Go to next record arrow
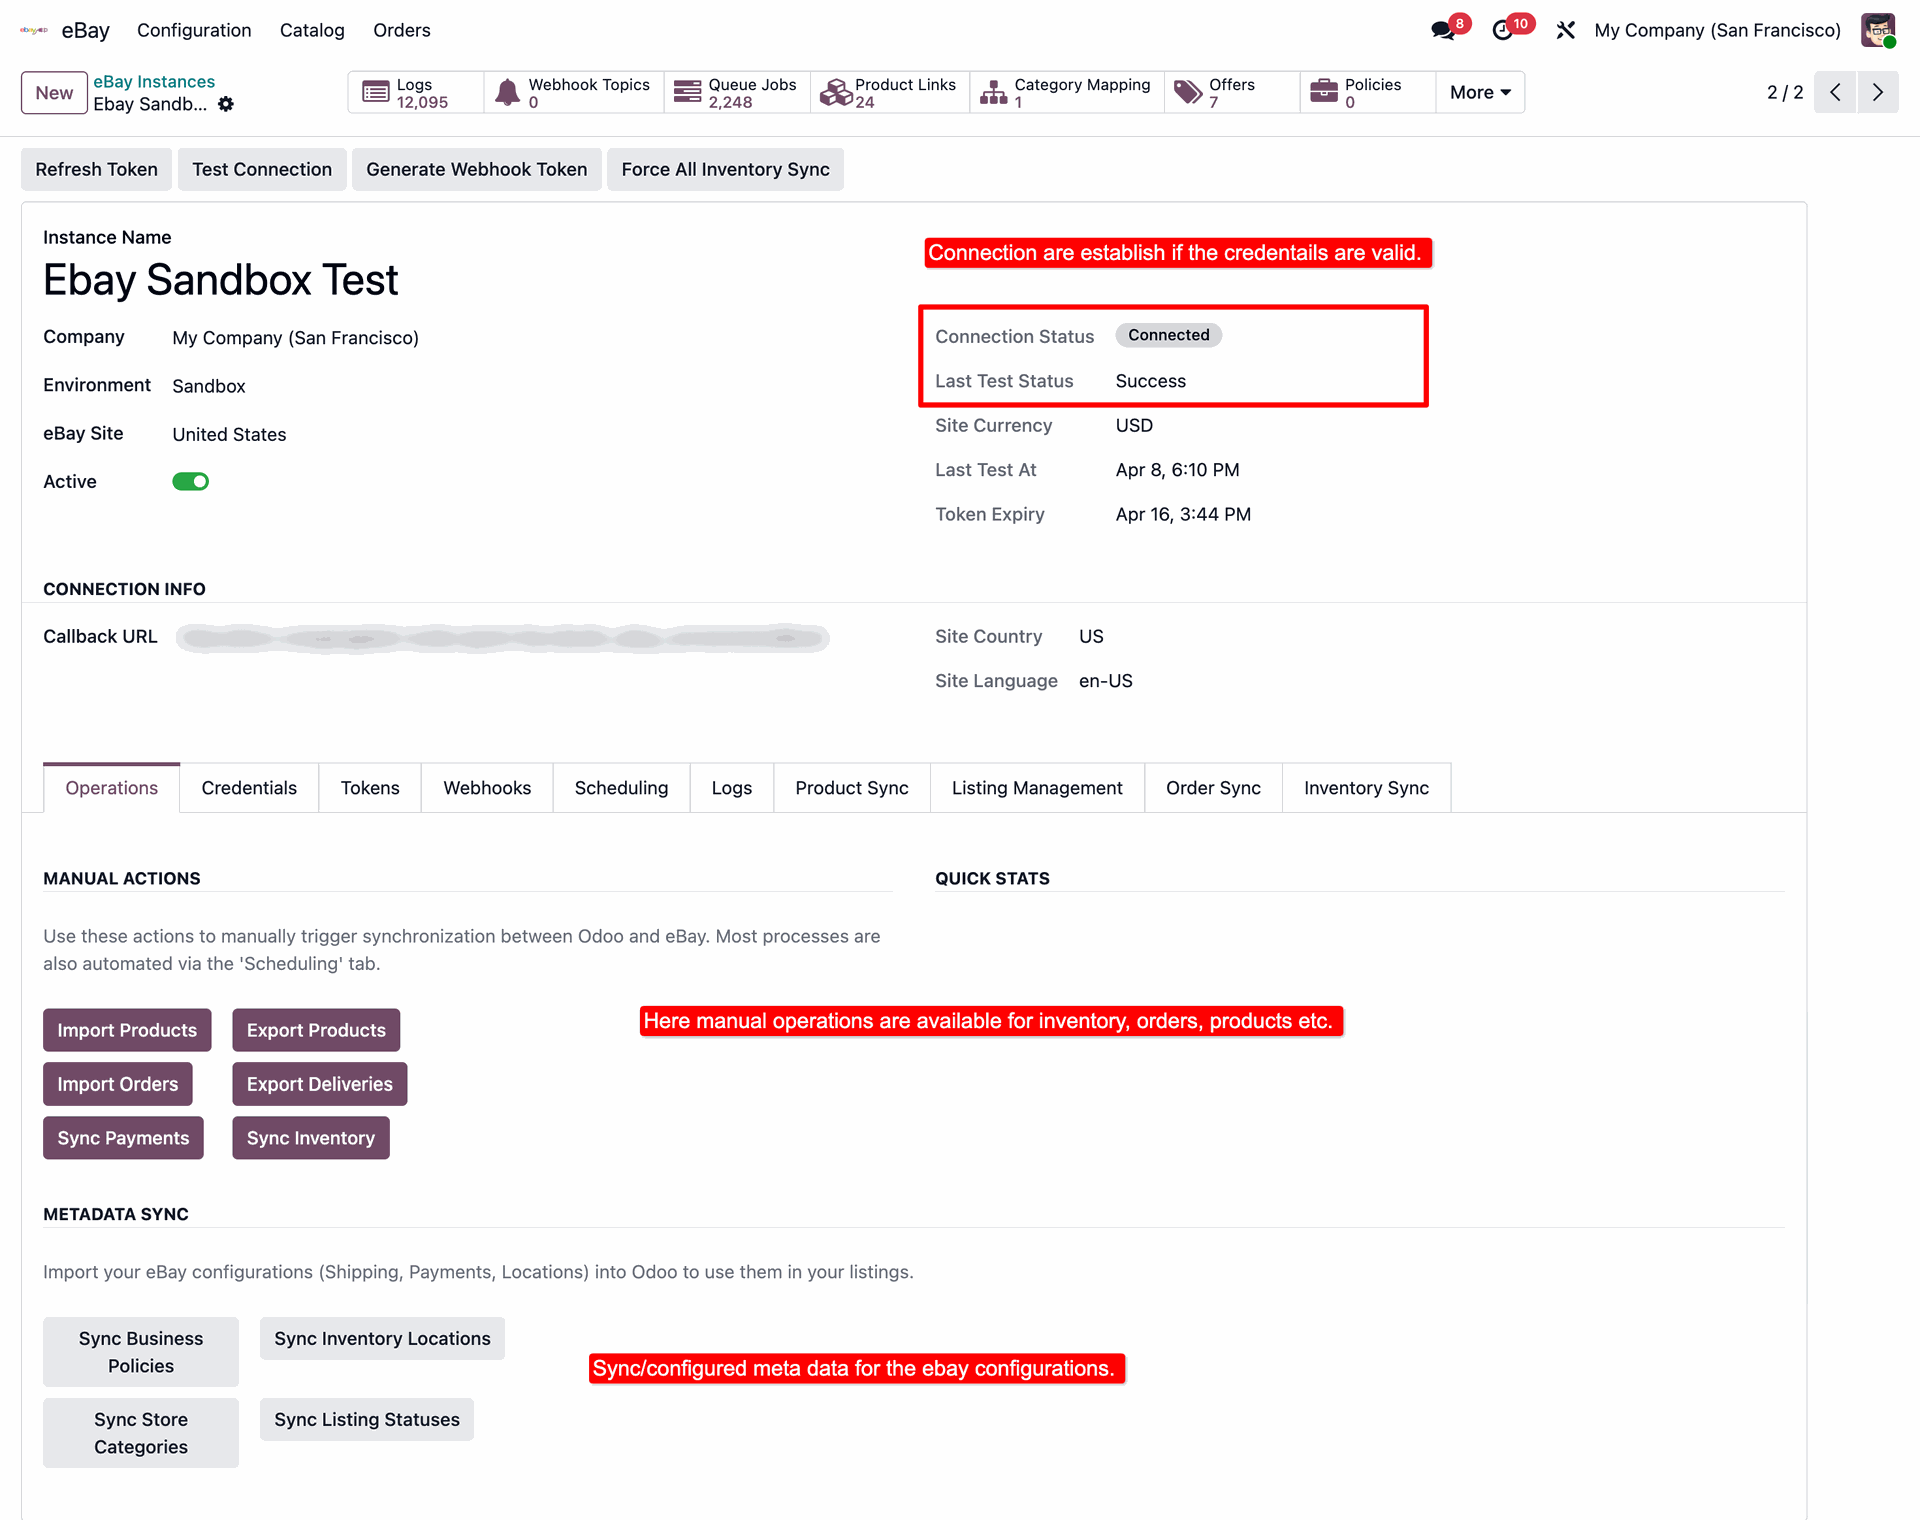 [x=1878, y=92]
